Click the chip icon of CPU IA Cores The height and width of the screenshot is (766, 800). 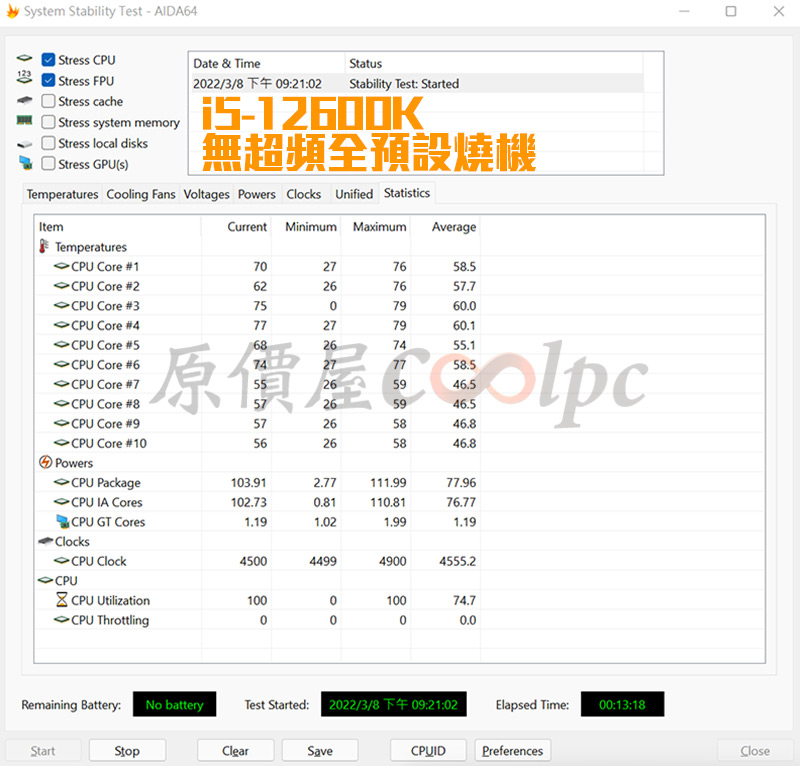coord(62,502)
